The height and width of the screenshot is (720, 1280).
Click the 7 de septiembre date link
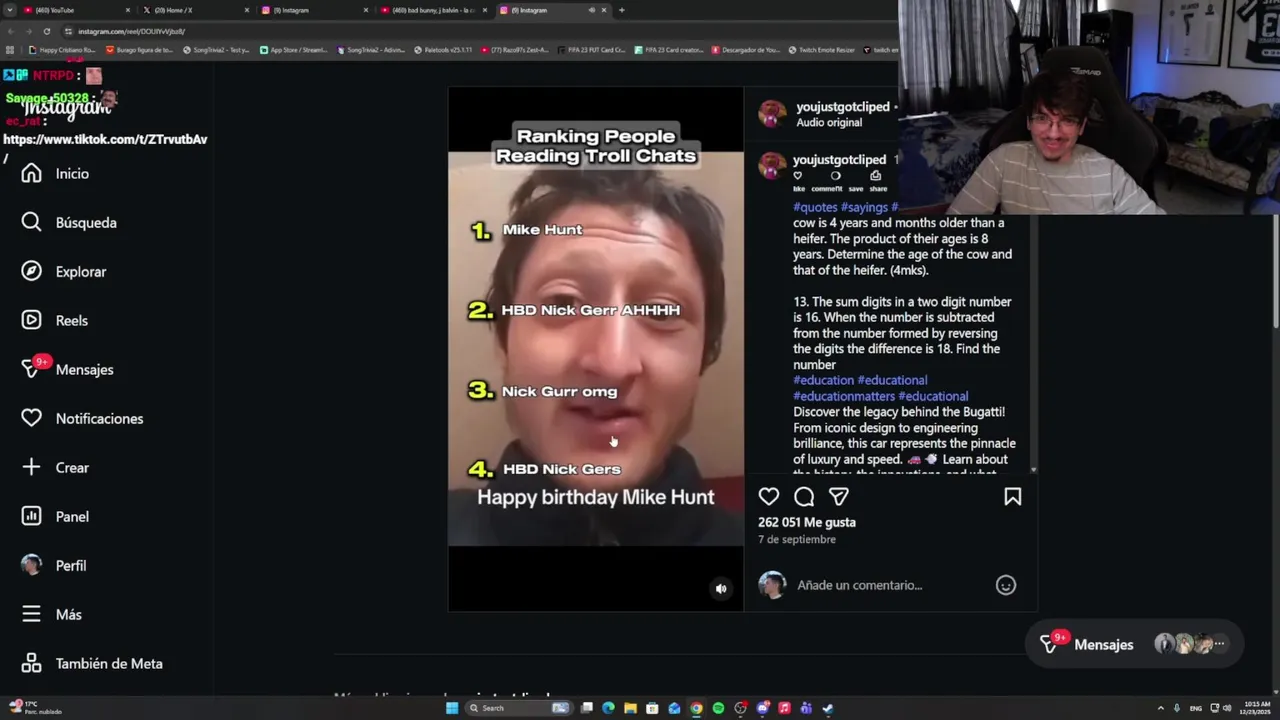point(797,539)
